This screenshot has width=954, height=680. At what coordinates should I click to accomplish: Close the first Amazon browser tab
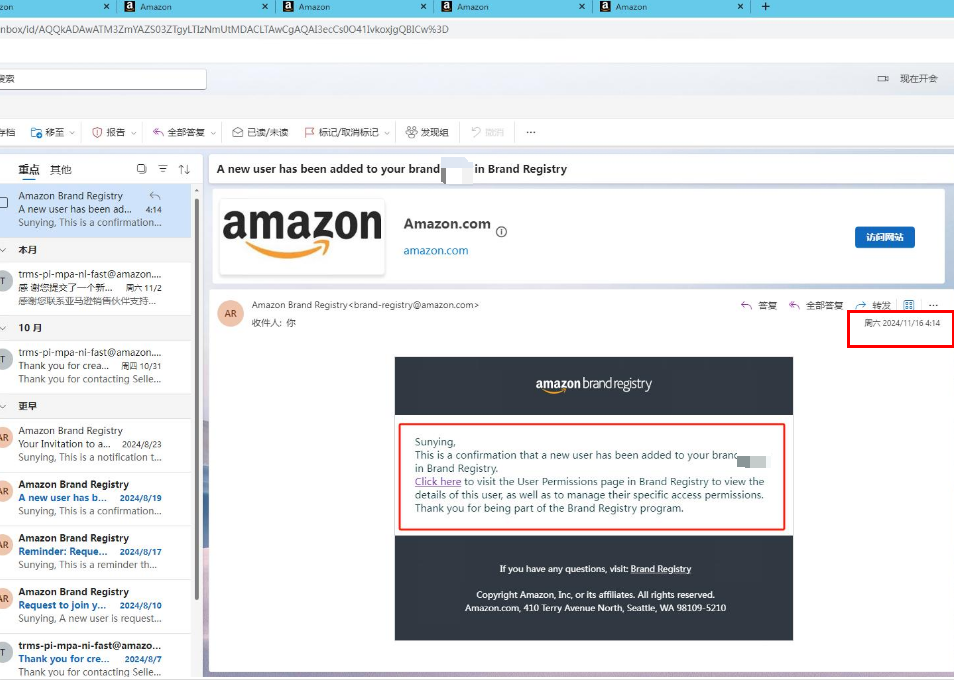106,7
